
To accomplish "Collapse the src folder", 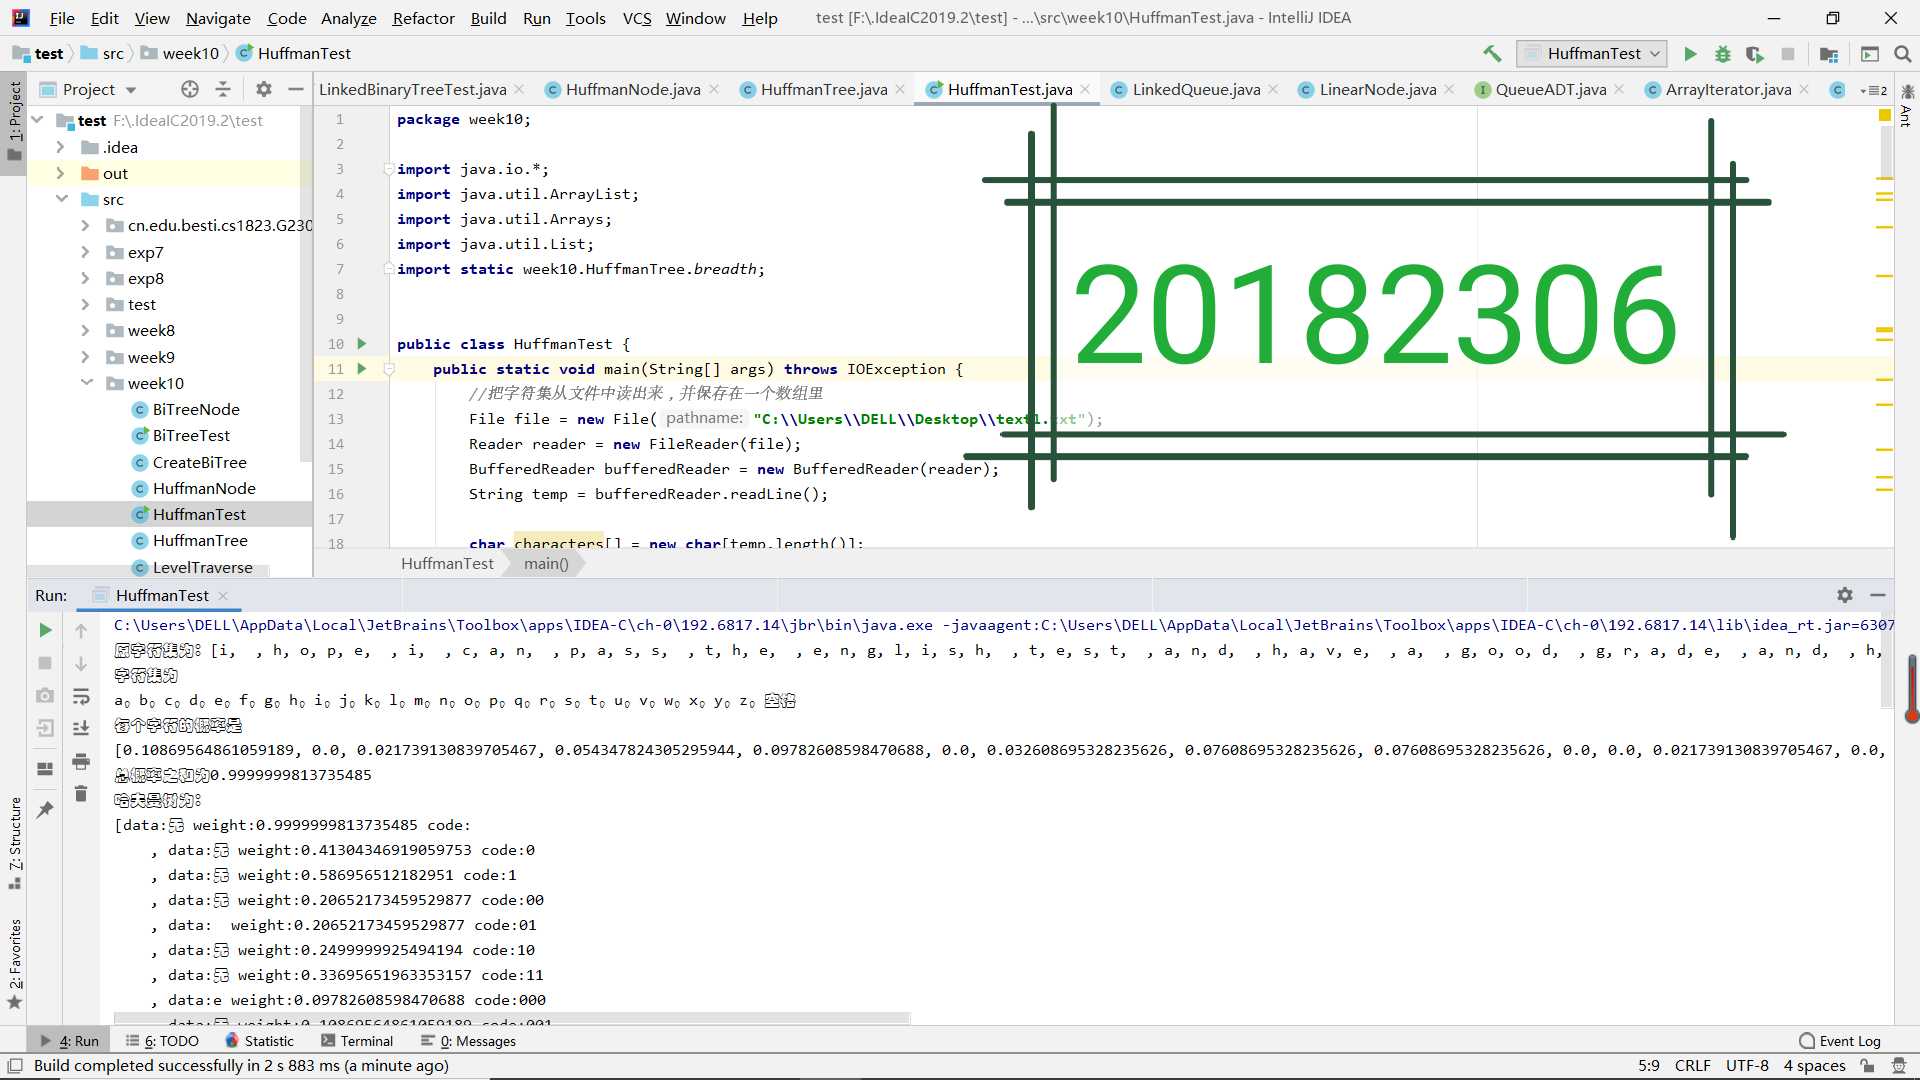I will point(61,199).
